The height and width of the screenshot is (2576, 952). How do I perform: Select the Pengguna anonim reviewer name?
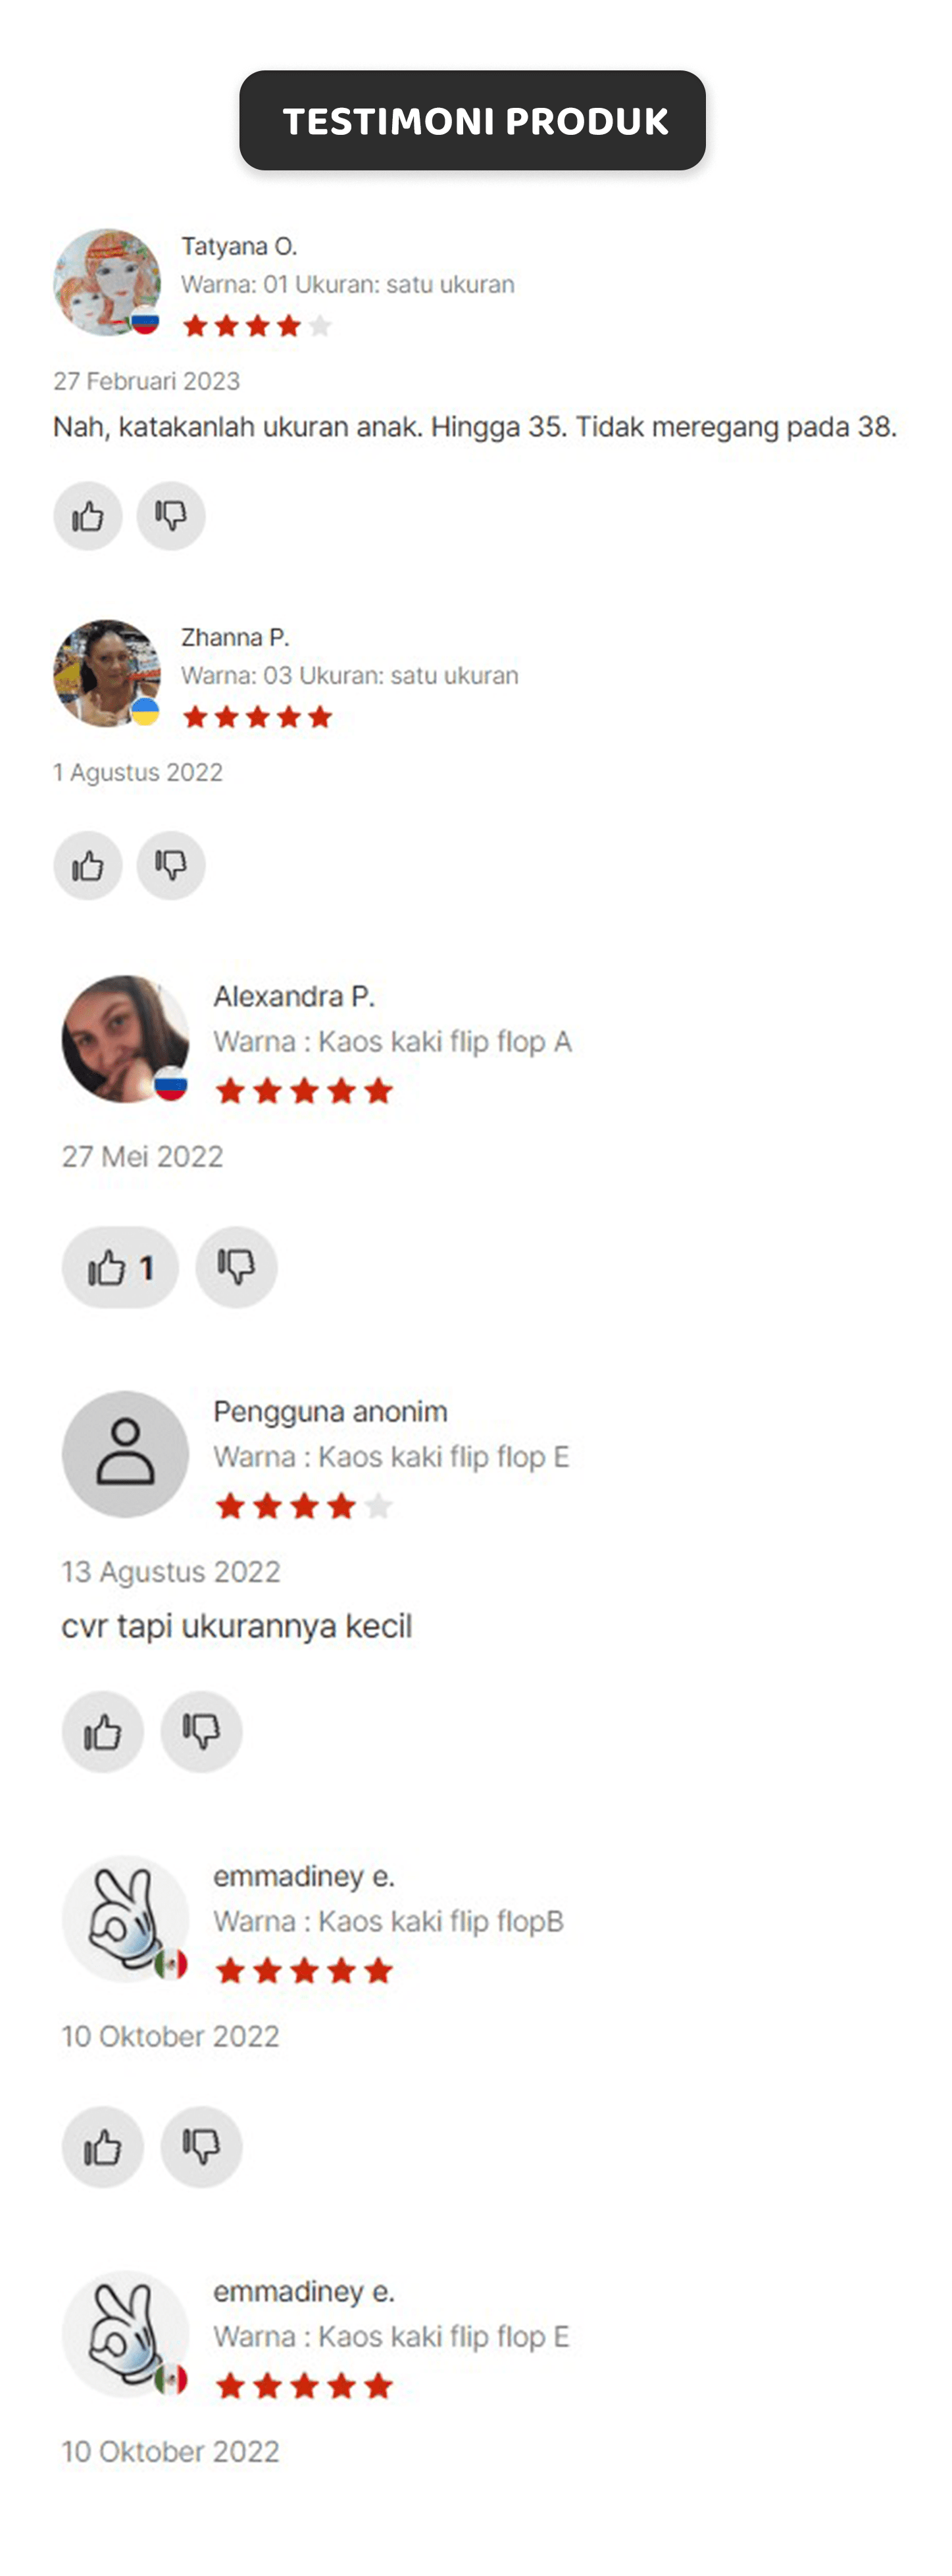point(330,1411)
